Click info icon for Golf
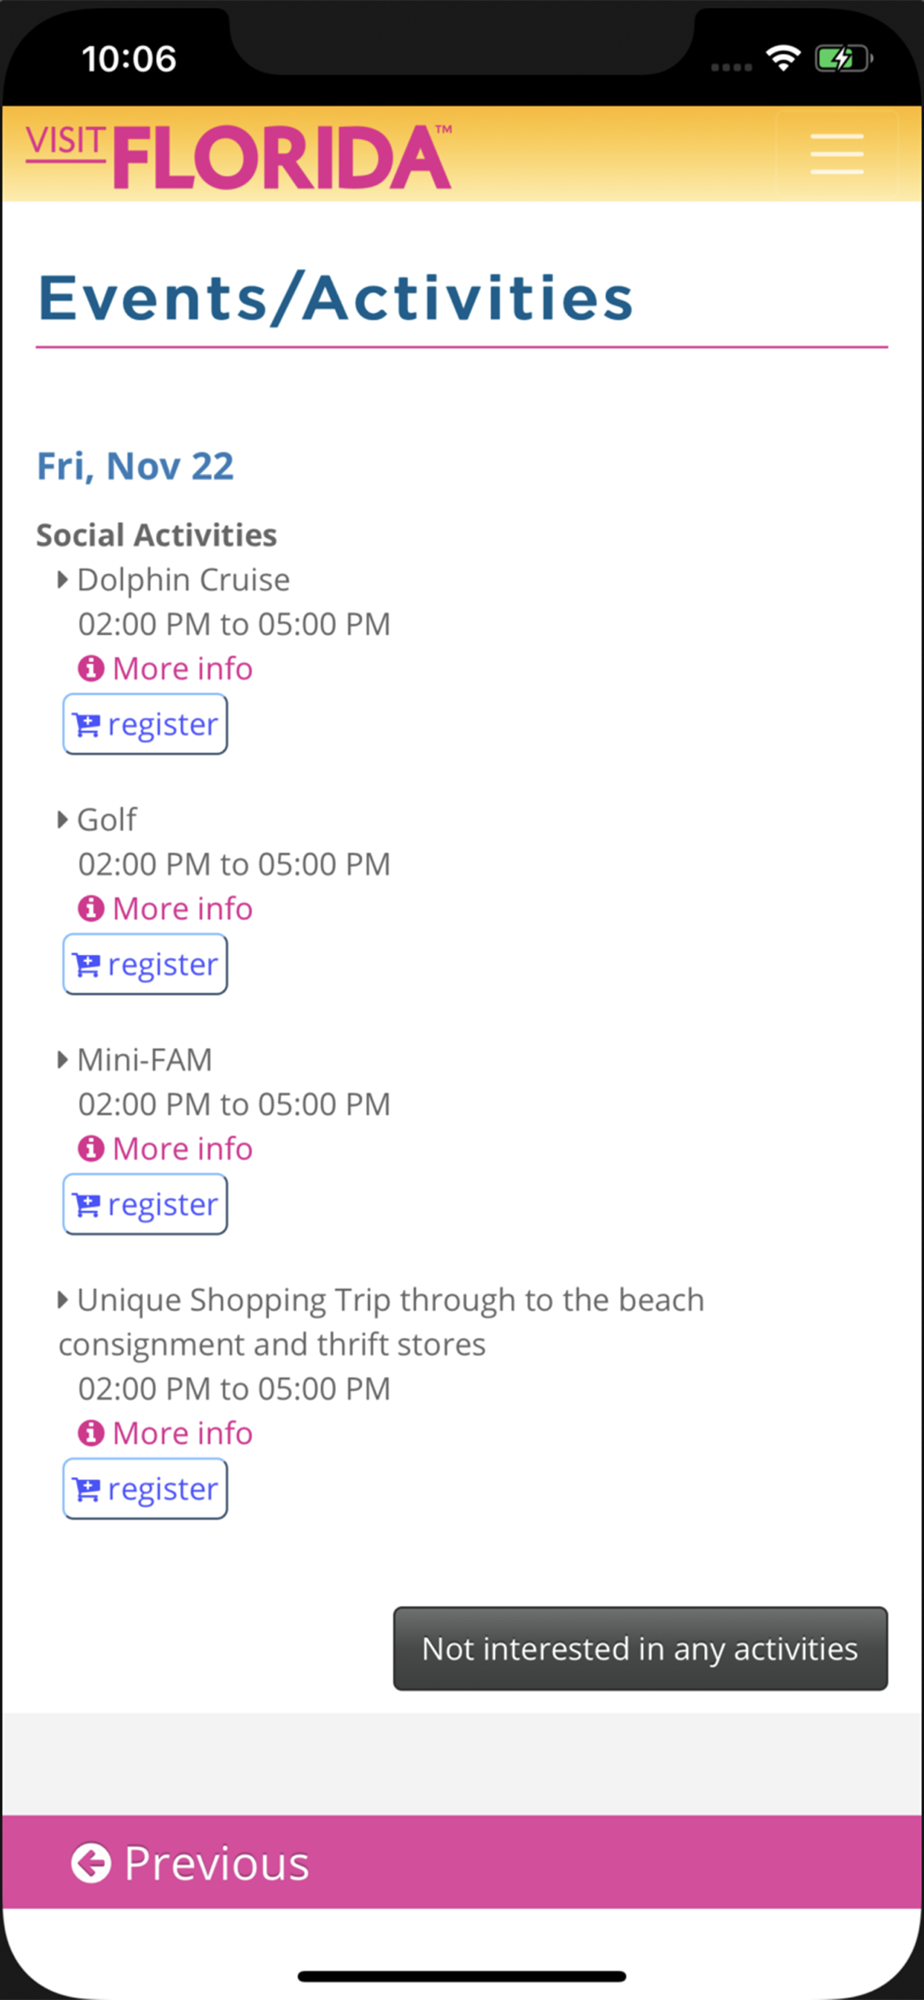This screenshot has height=2000, width=924. coord(91,908)
